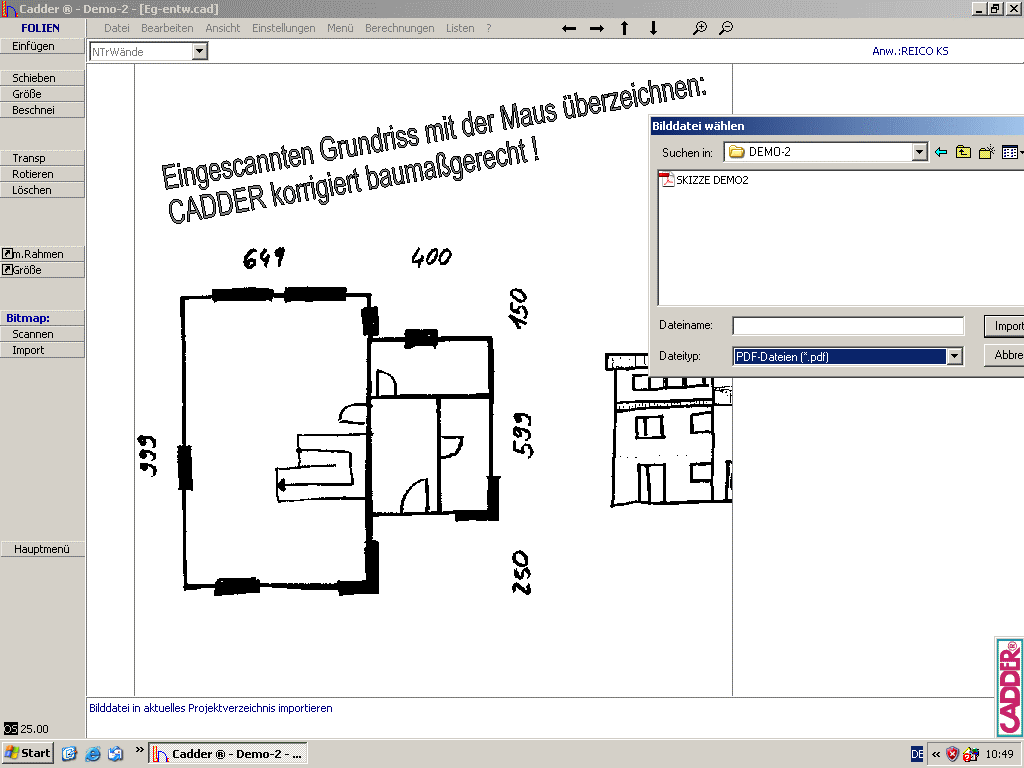1024x768 pixels.
Task: Open the Ansicht menu
Action: click(223, 28)
